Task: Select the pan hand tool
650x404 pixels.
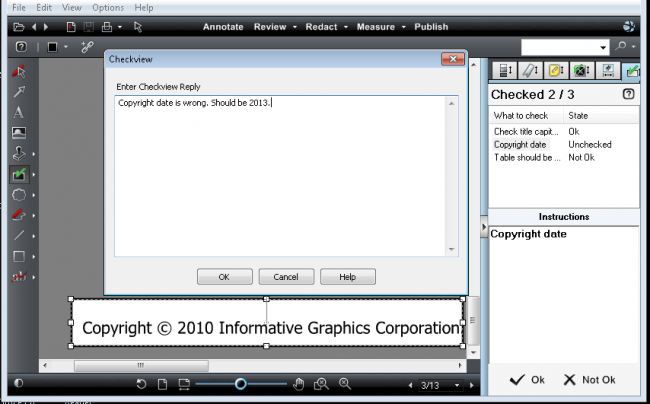Action: (298, 385)
